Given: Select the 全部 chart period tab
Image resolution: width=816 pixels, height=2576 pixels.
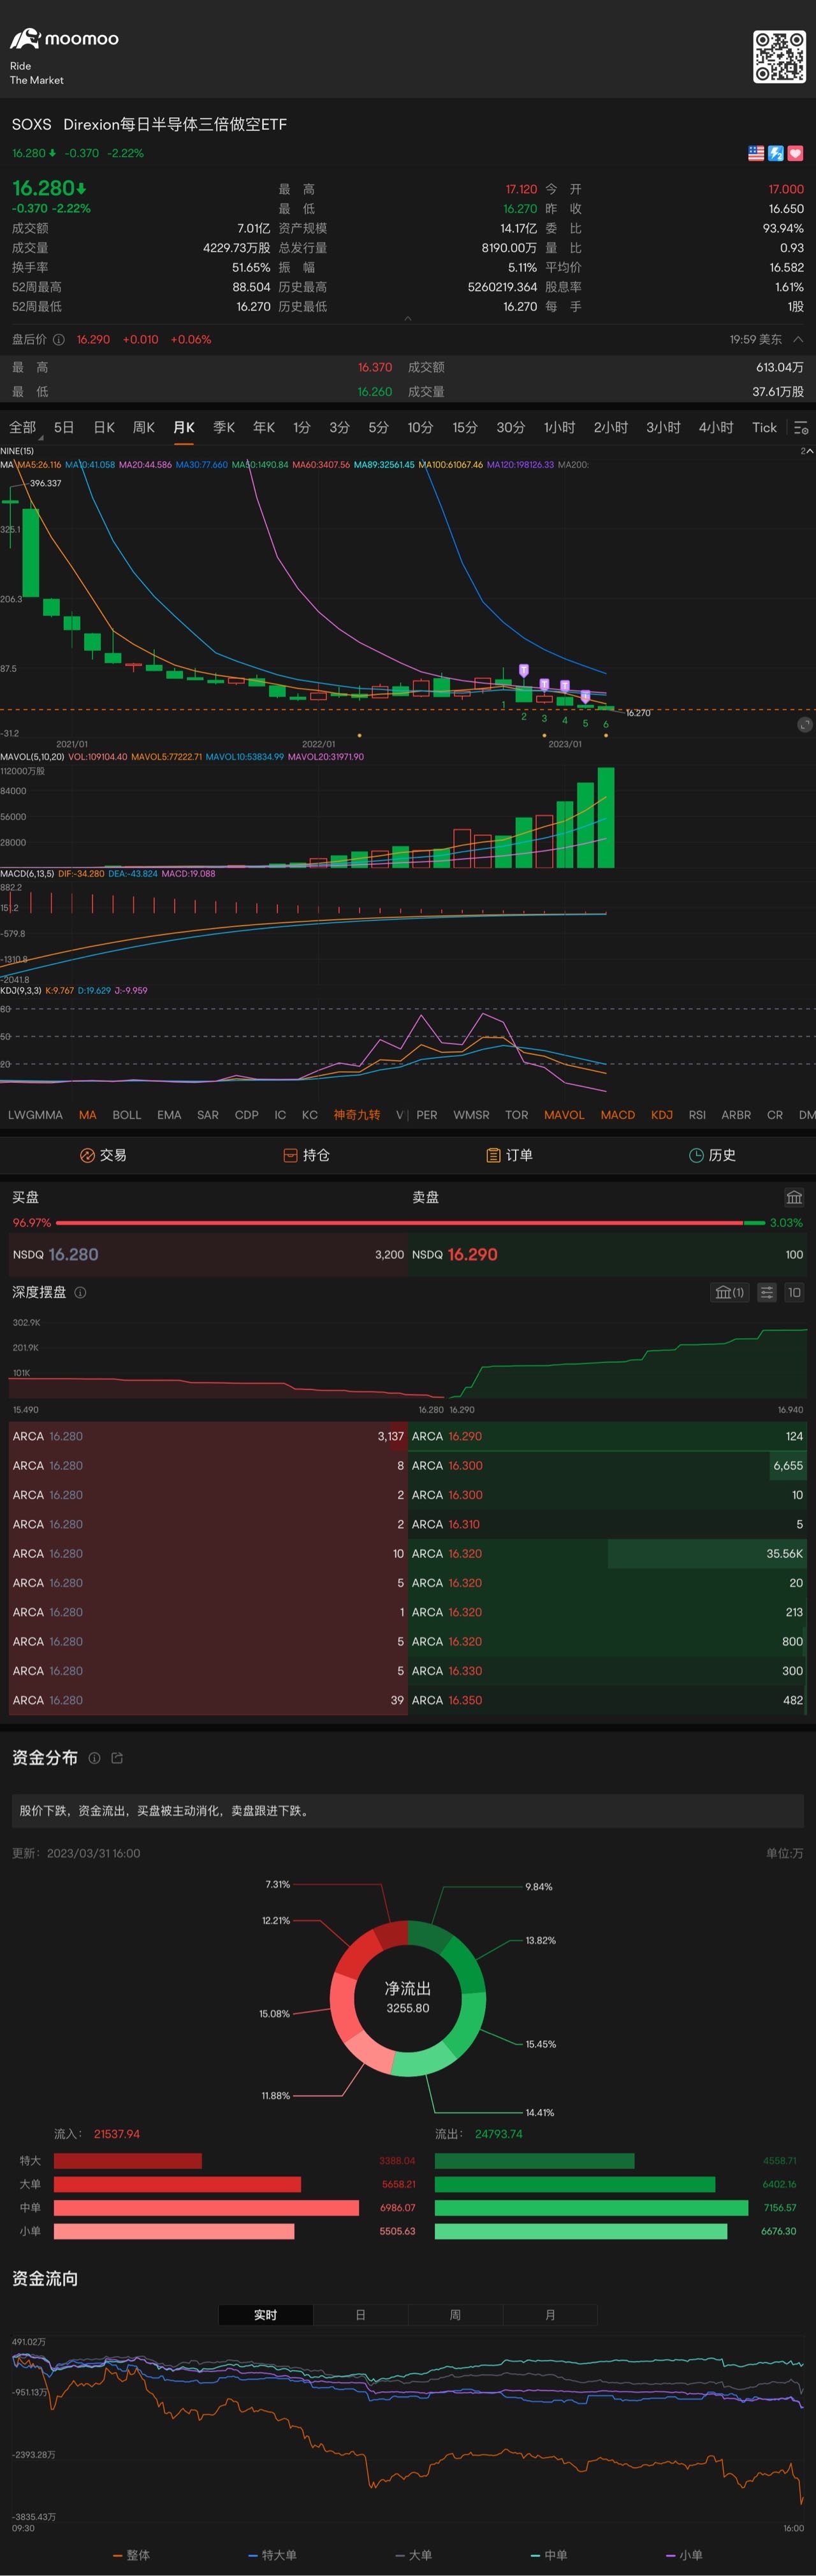Looking at the screenshot, I should 23,427.
